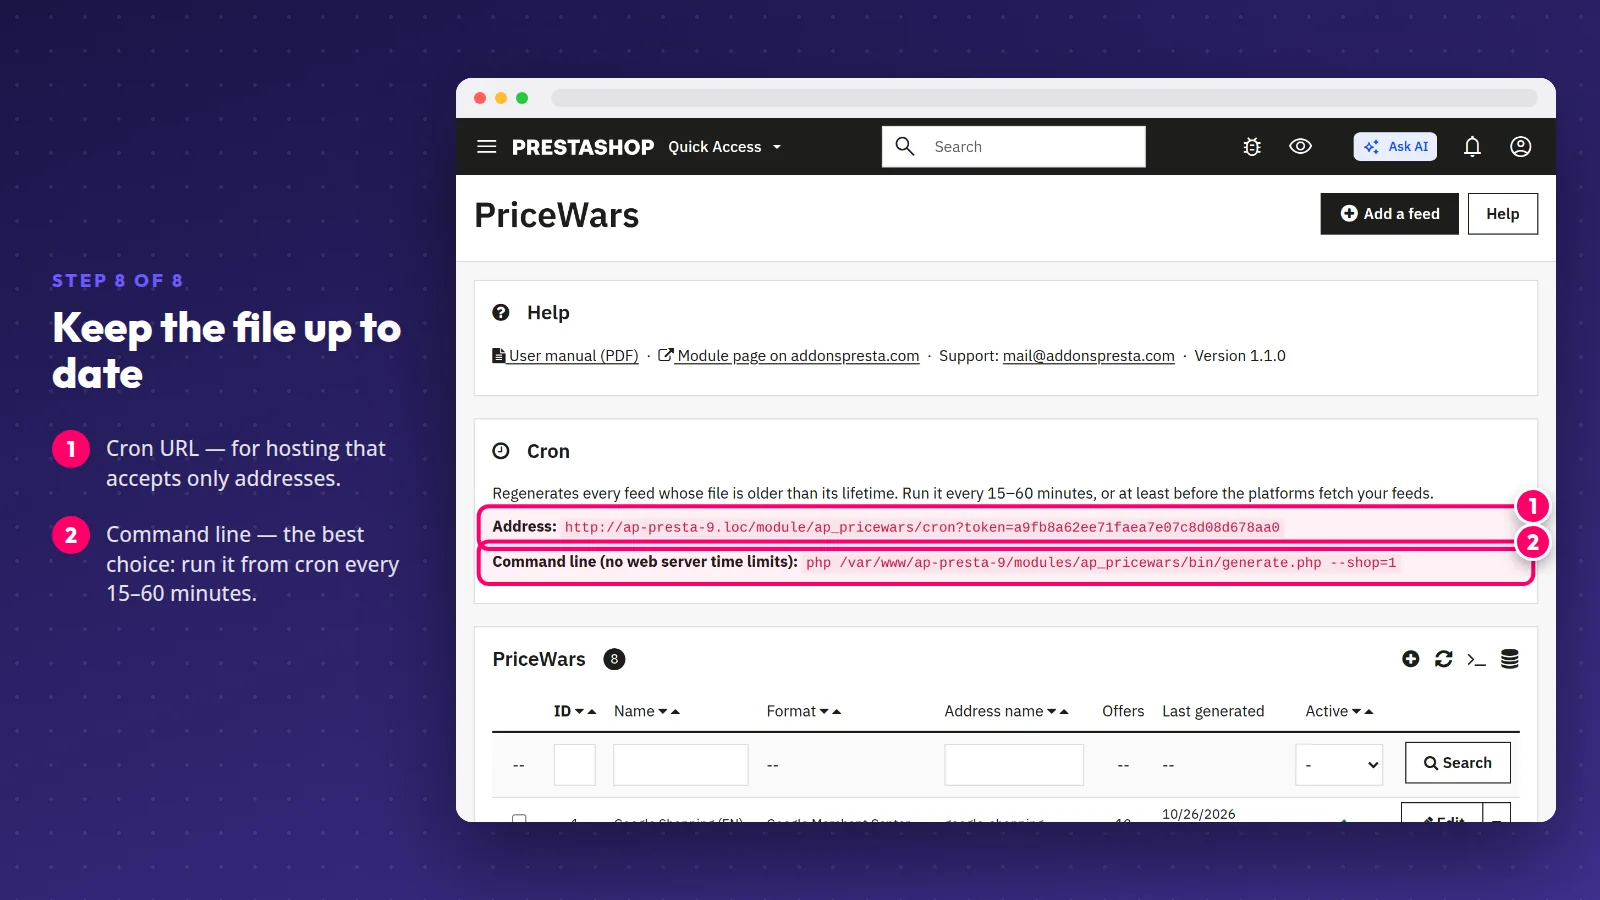Refresh the PriceWars list
This screenshot has height=900, width=1600.
[x=1443, y=659]
